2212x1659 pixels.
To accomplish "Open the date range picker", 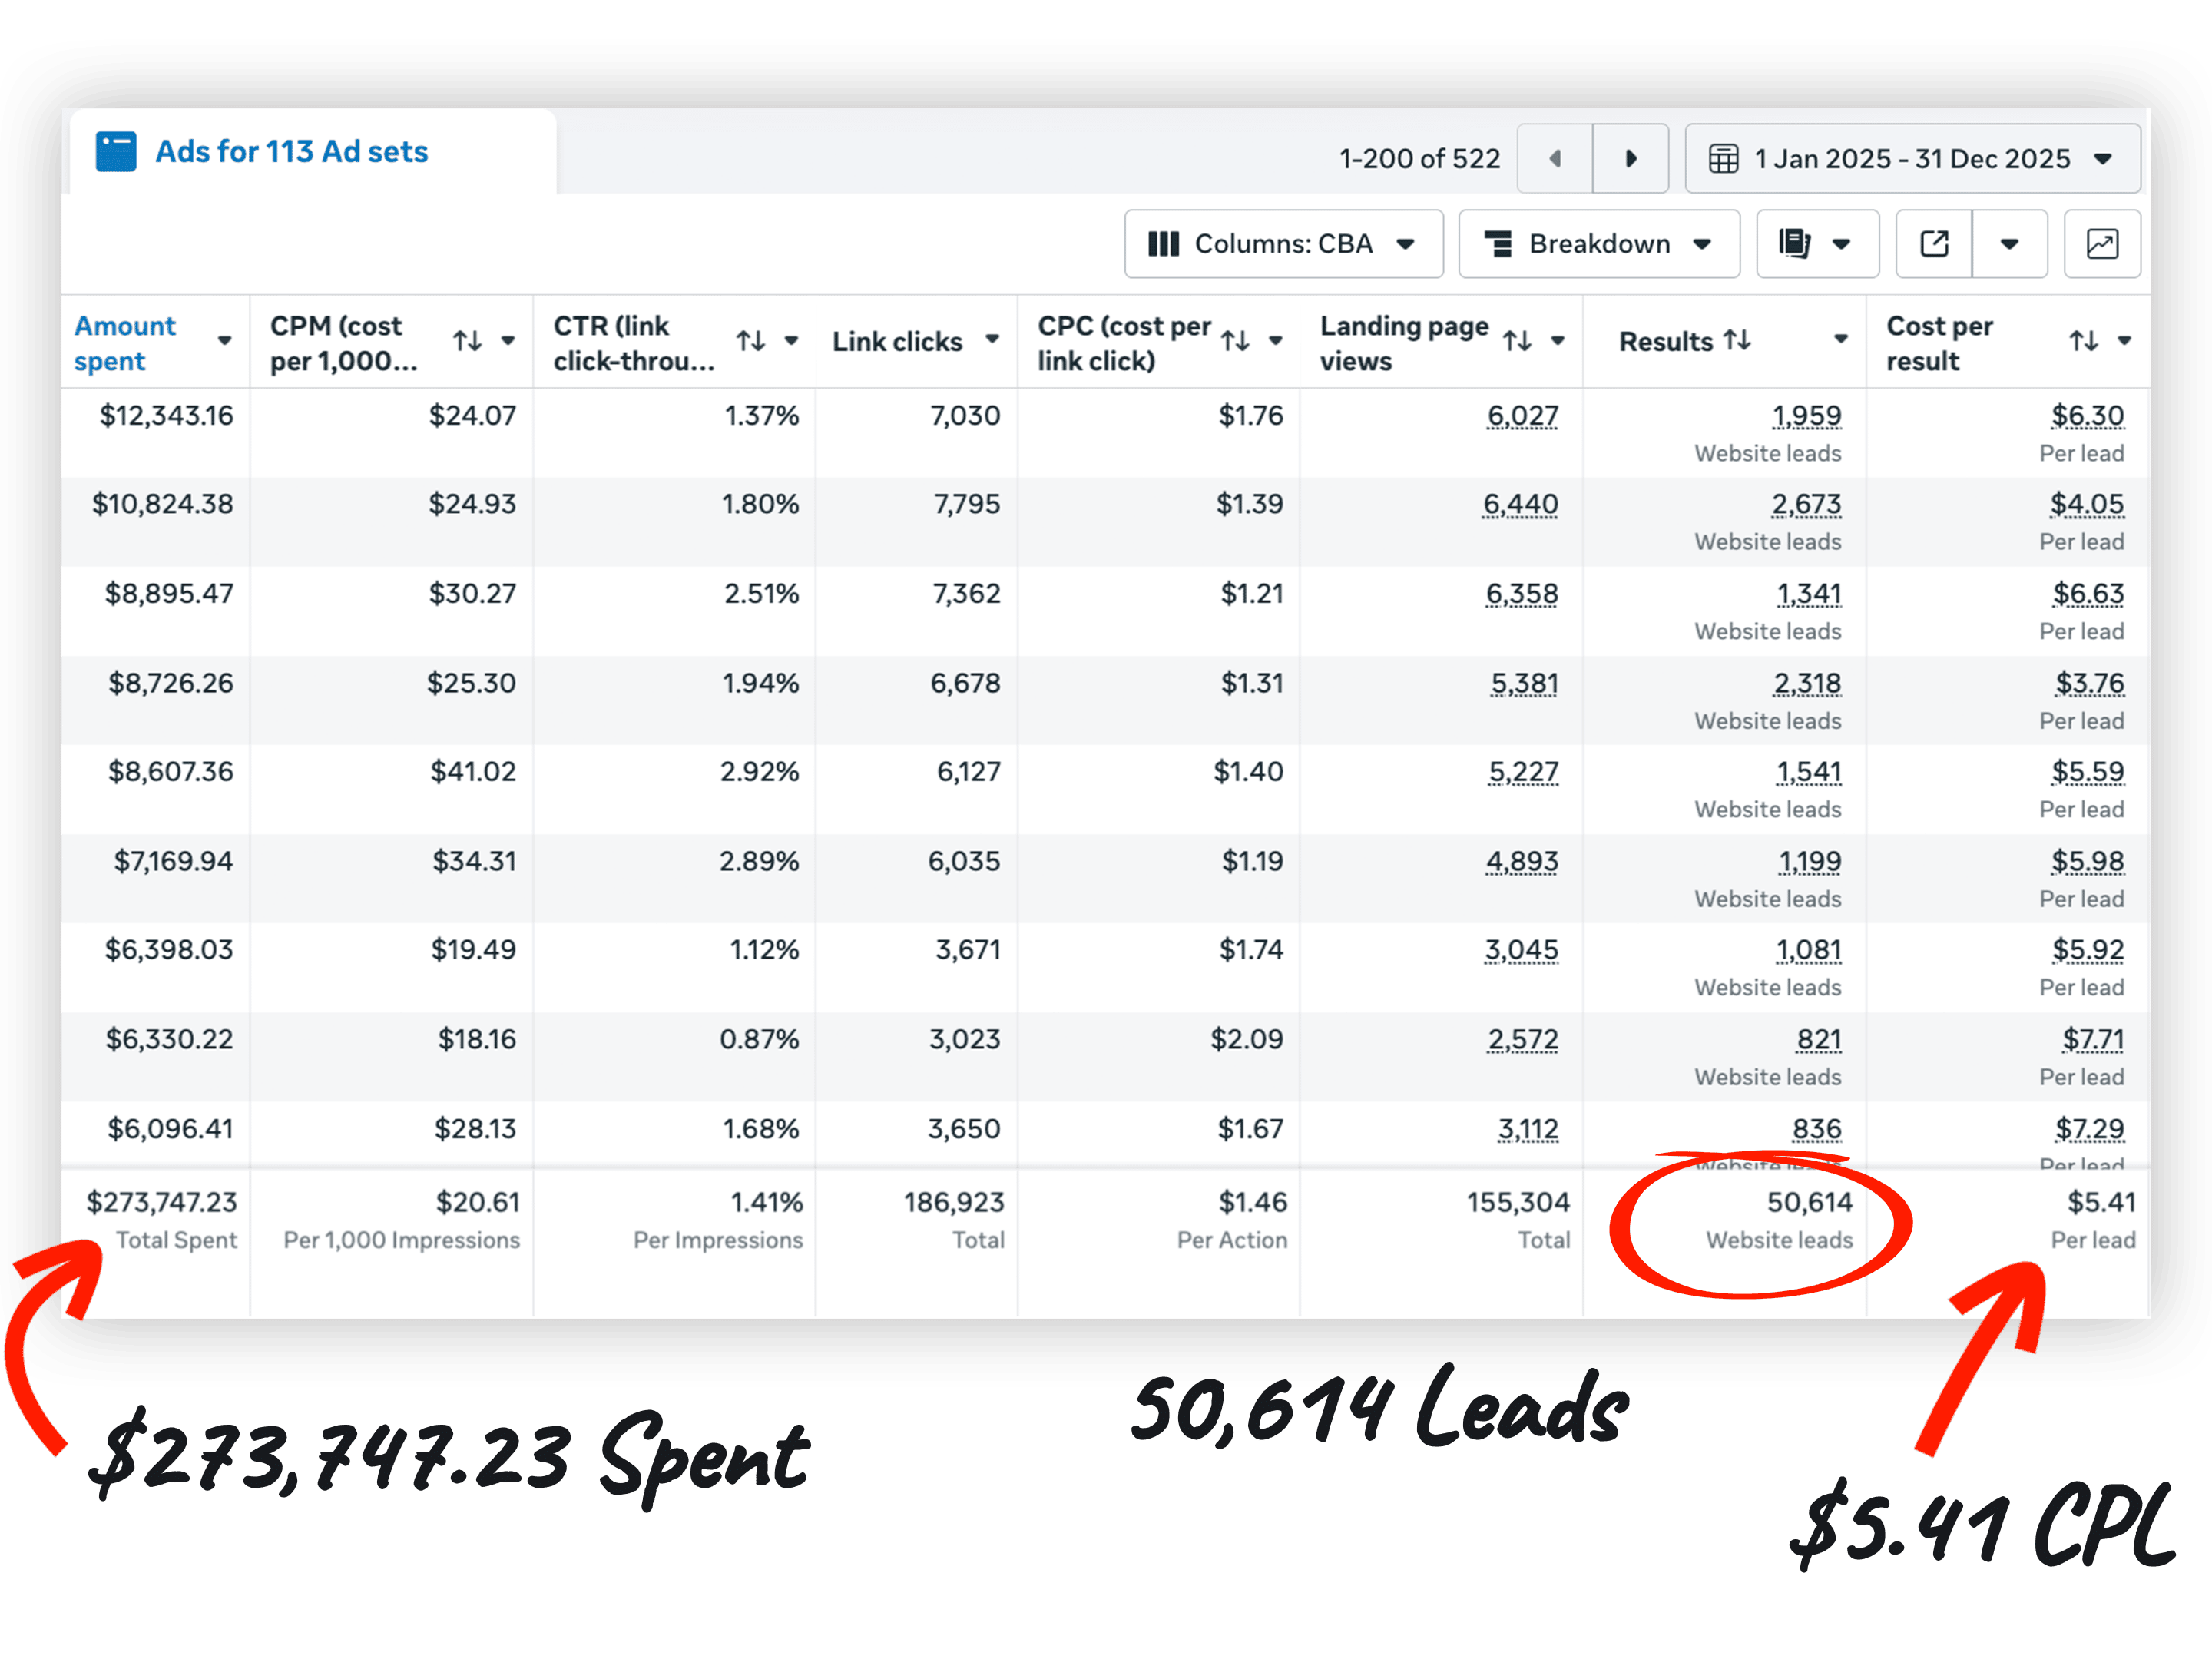I will pos(1912,158).
